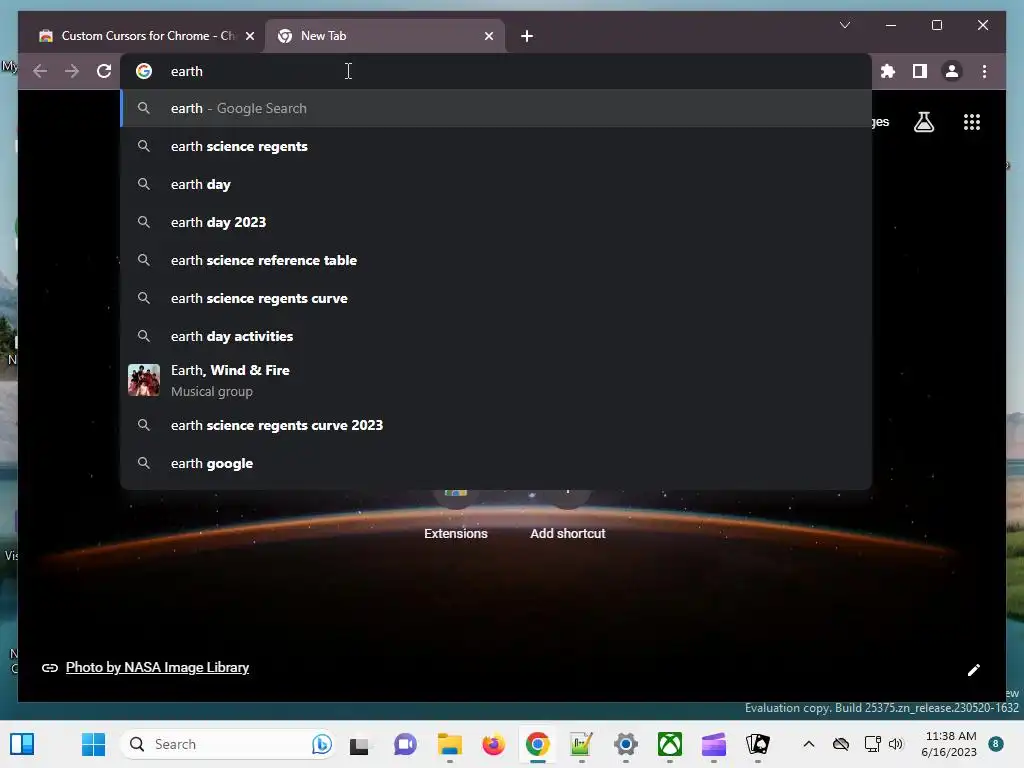Open File Explorer from the taskbar
This screenshot has height=768, width=1024.
(x=449, y=744)
